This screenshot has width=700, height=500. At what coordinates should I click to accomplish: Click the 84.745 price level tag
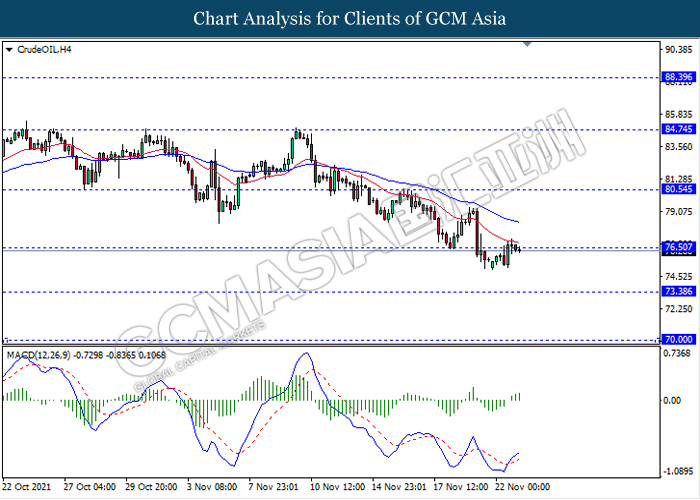pos(679,129)
